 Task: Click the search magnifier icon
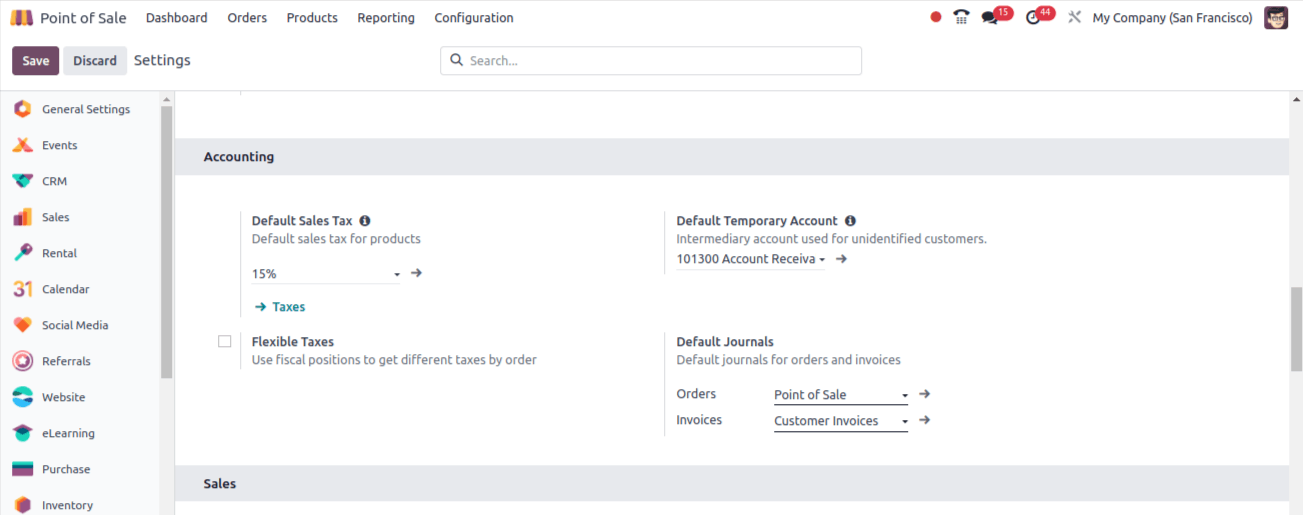(x=457, y=60)
